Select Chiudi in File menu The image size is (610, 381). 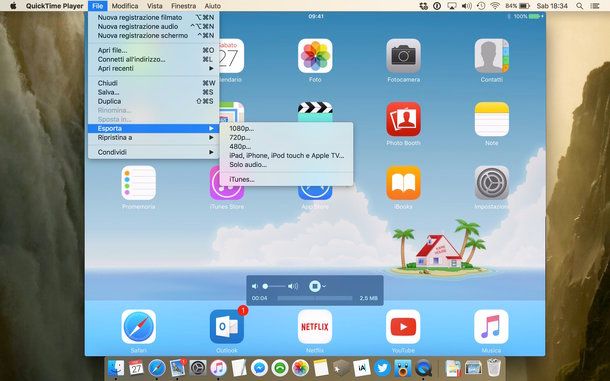(x=153, y=83)
